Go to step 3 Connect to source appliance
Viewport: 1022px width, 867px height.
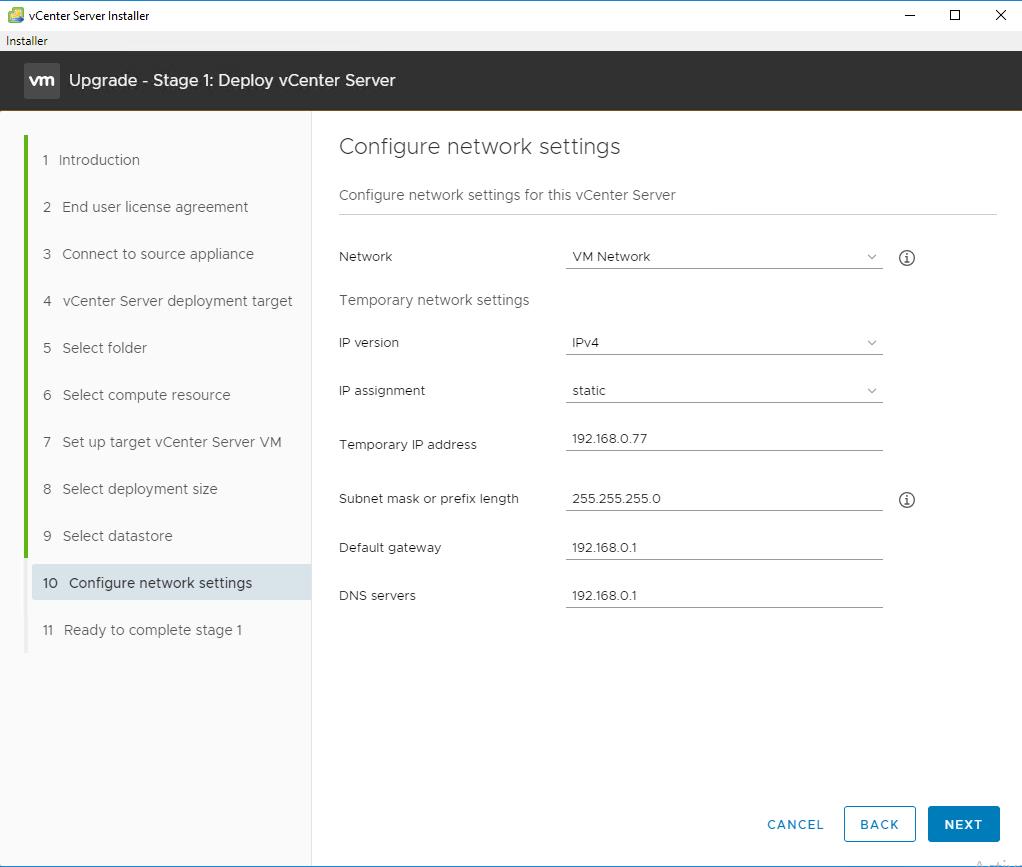pyautogui.click(x=148, y=254)
